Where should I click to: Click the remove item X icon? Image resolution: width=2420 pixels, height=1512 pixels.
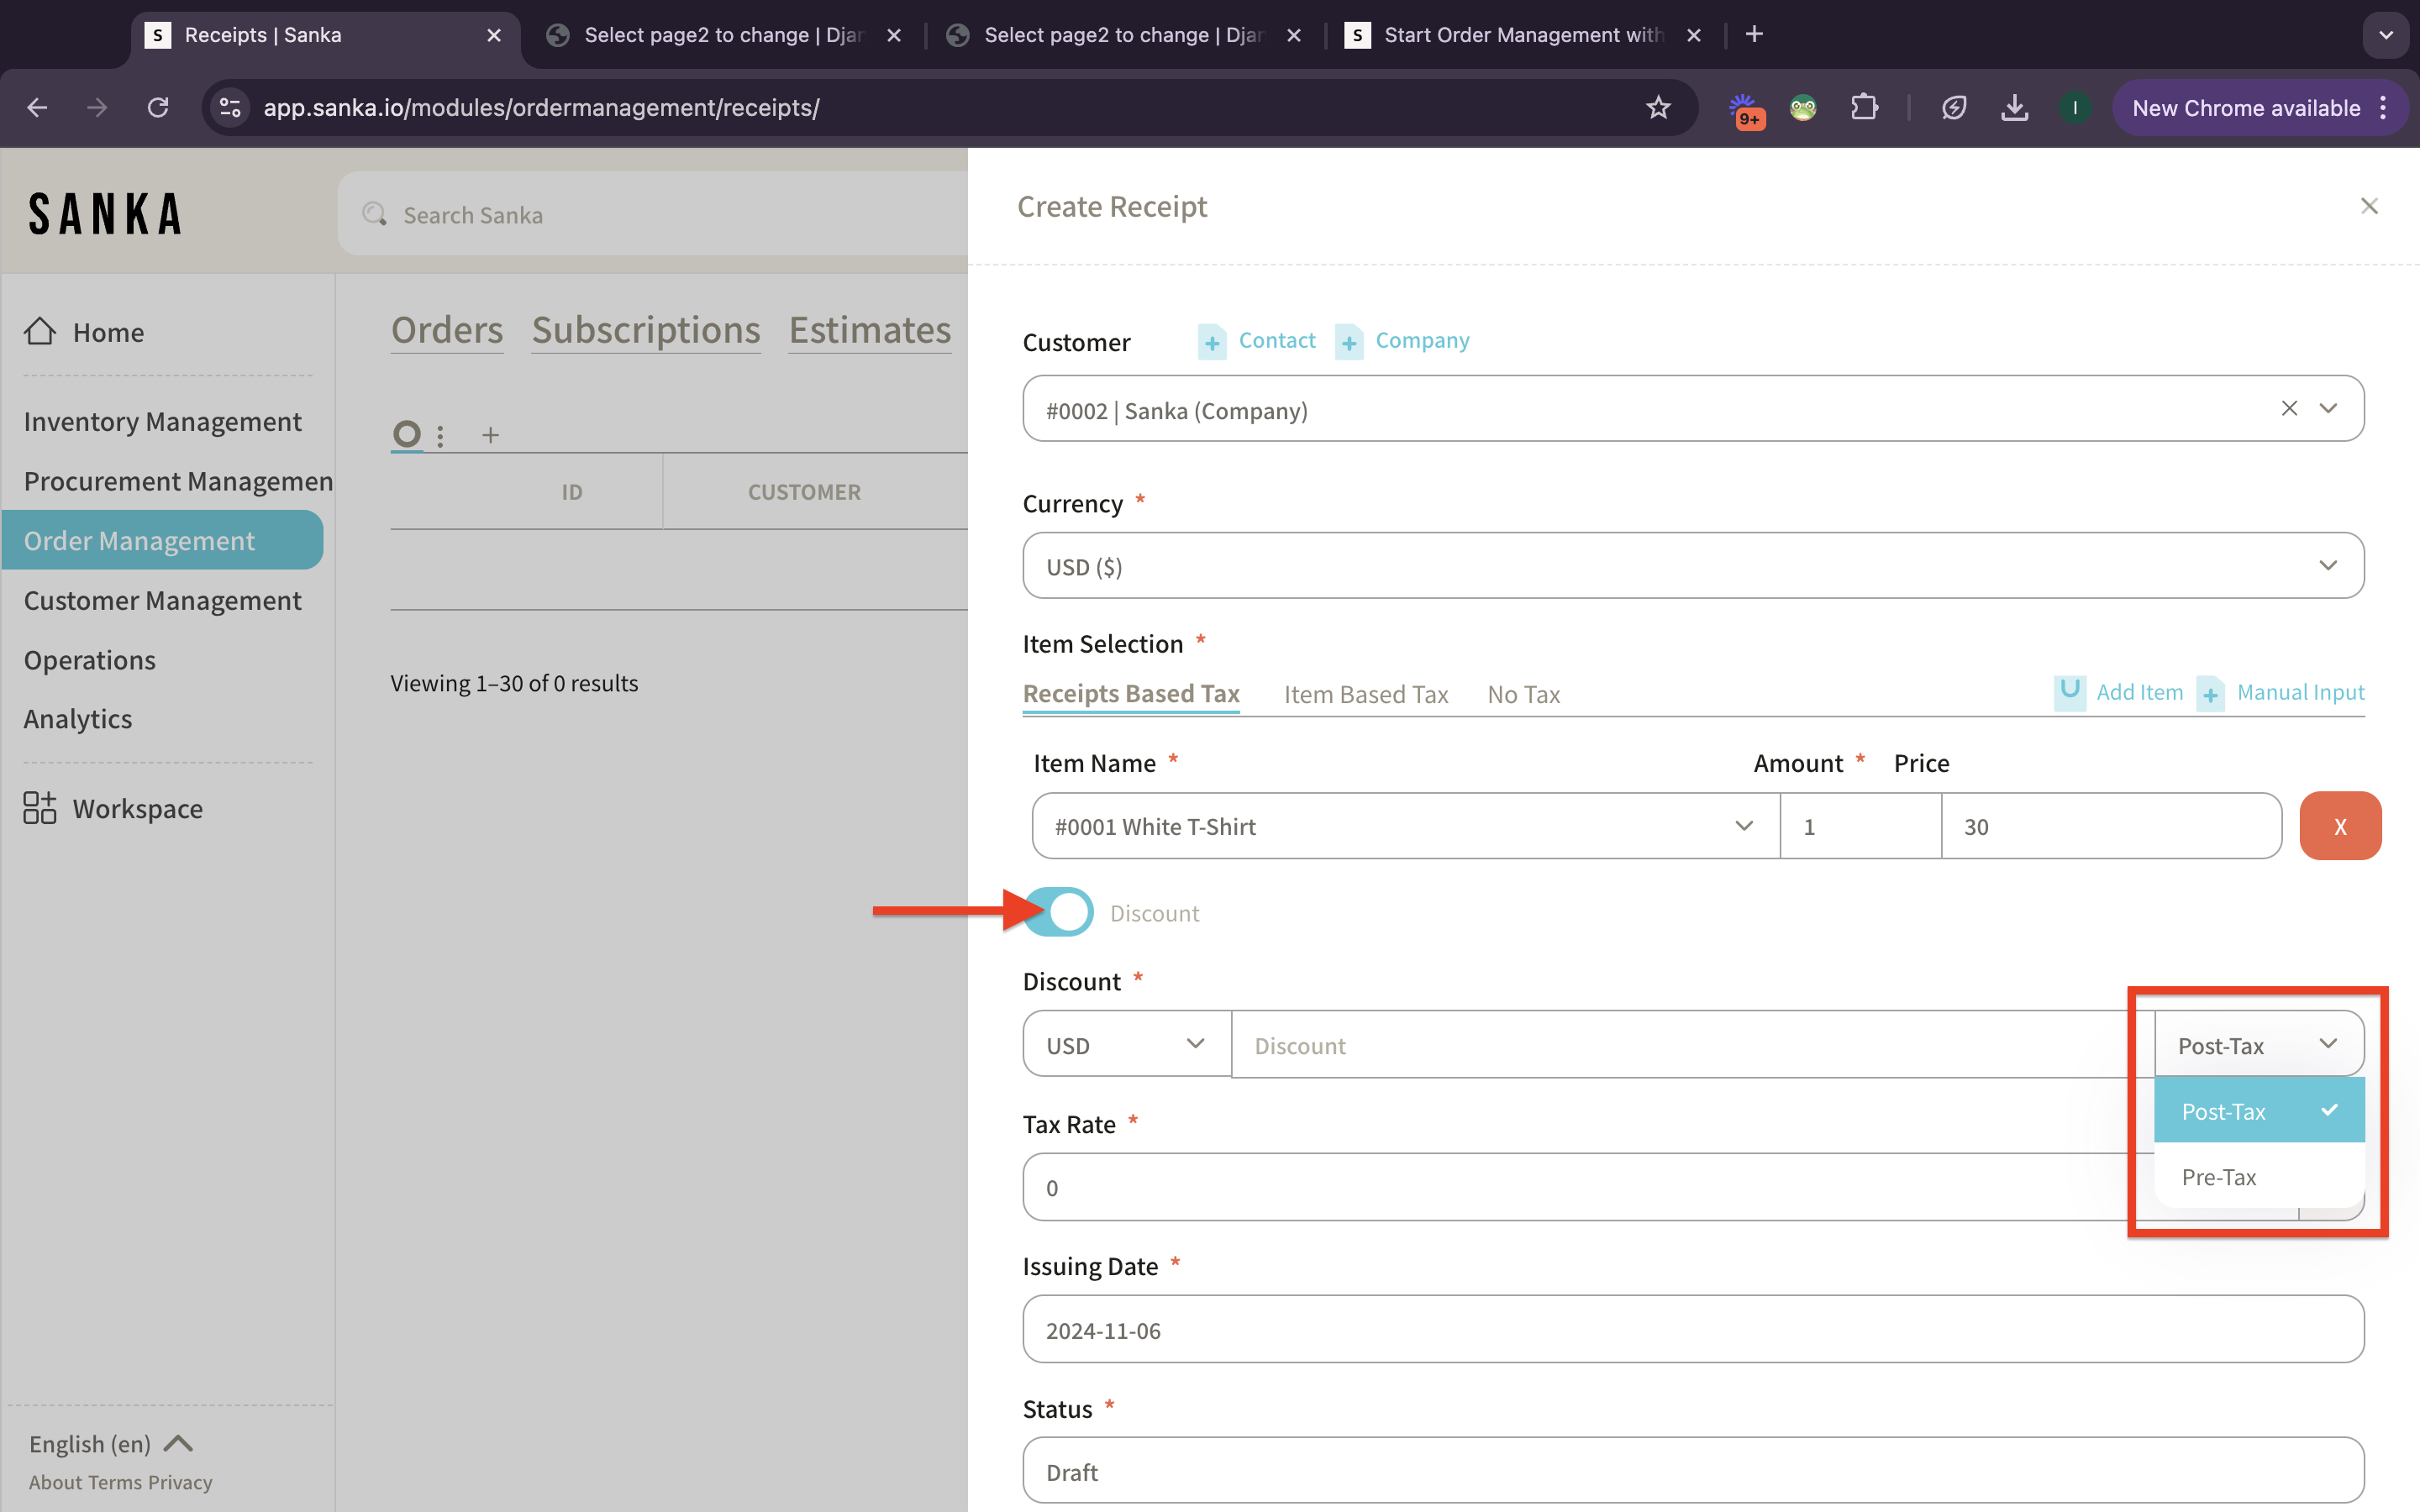2342,826
